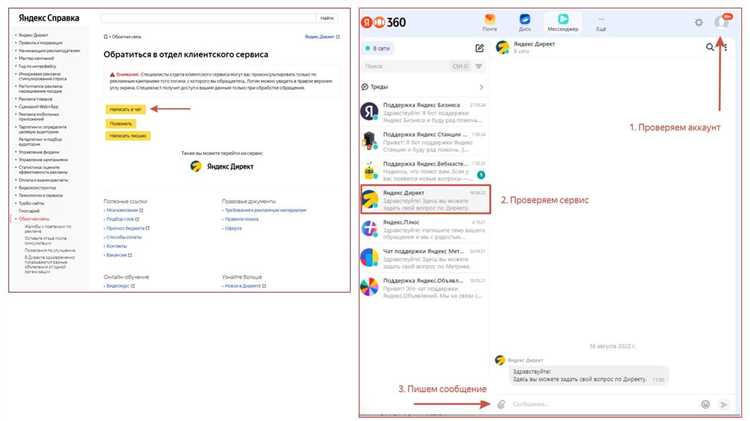Click the Yandex 360 logo
The width and height of the screenshot is (750, 421).
pyautogui.click(x=384, y=22)
